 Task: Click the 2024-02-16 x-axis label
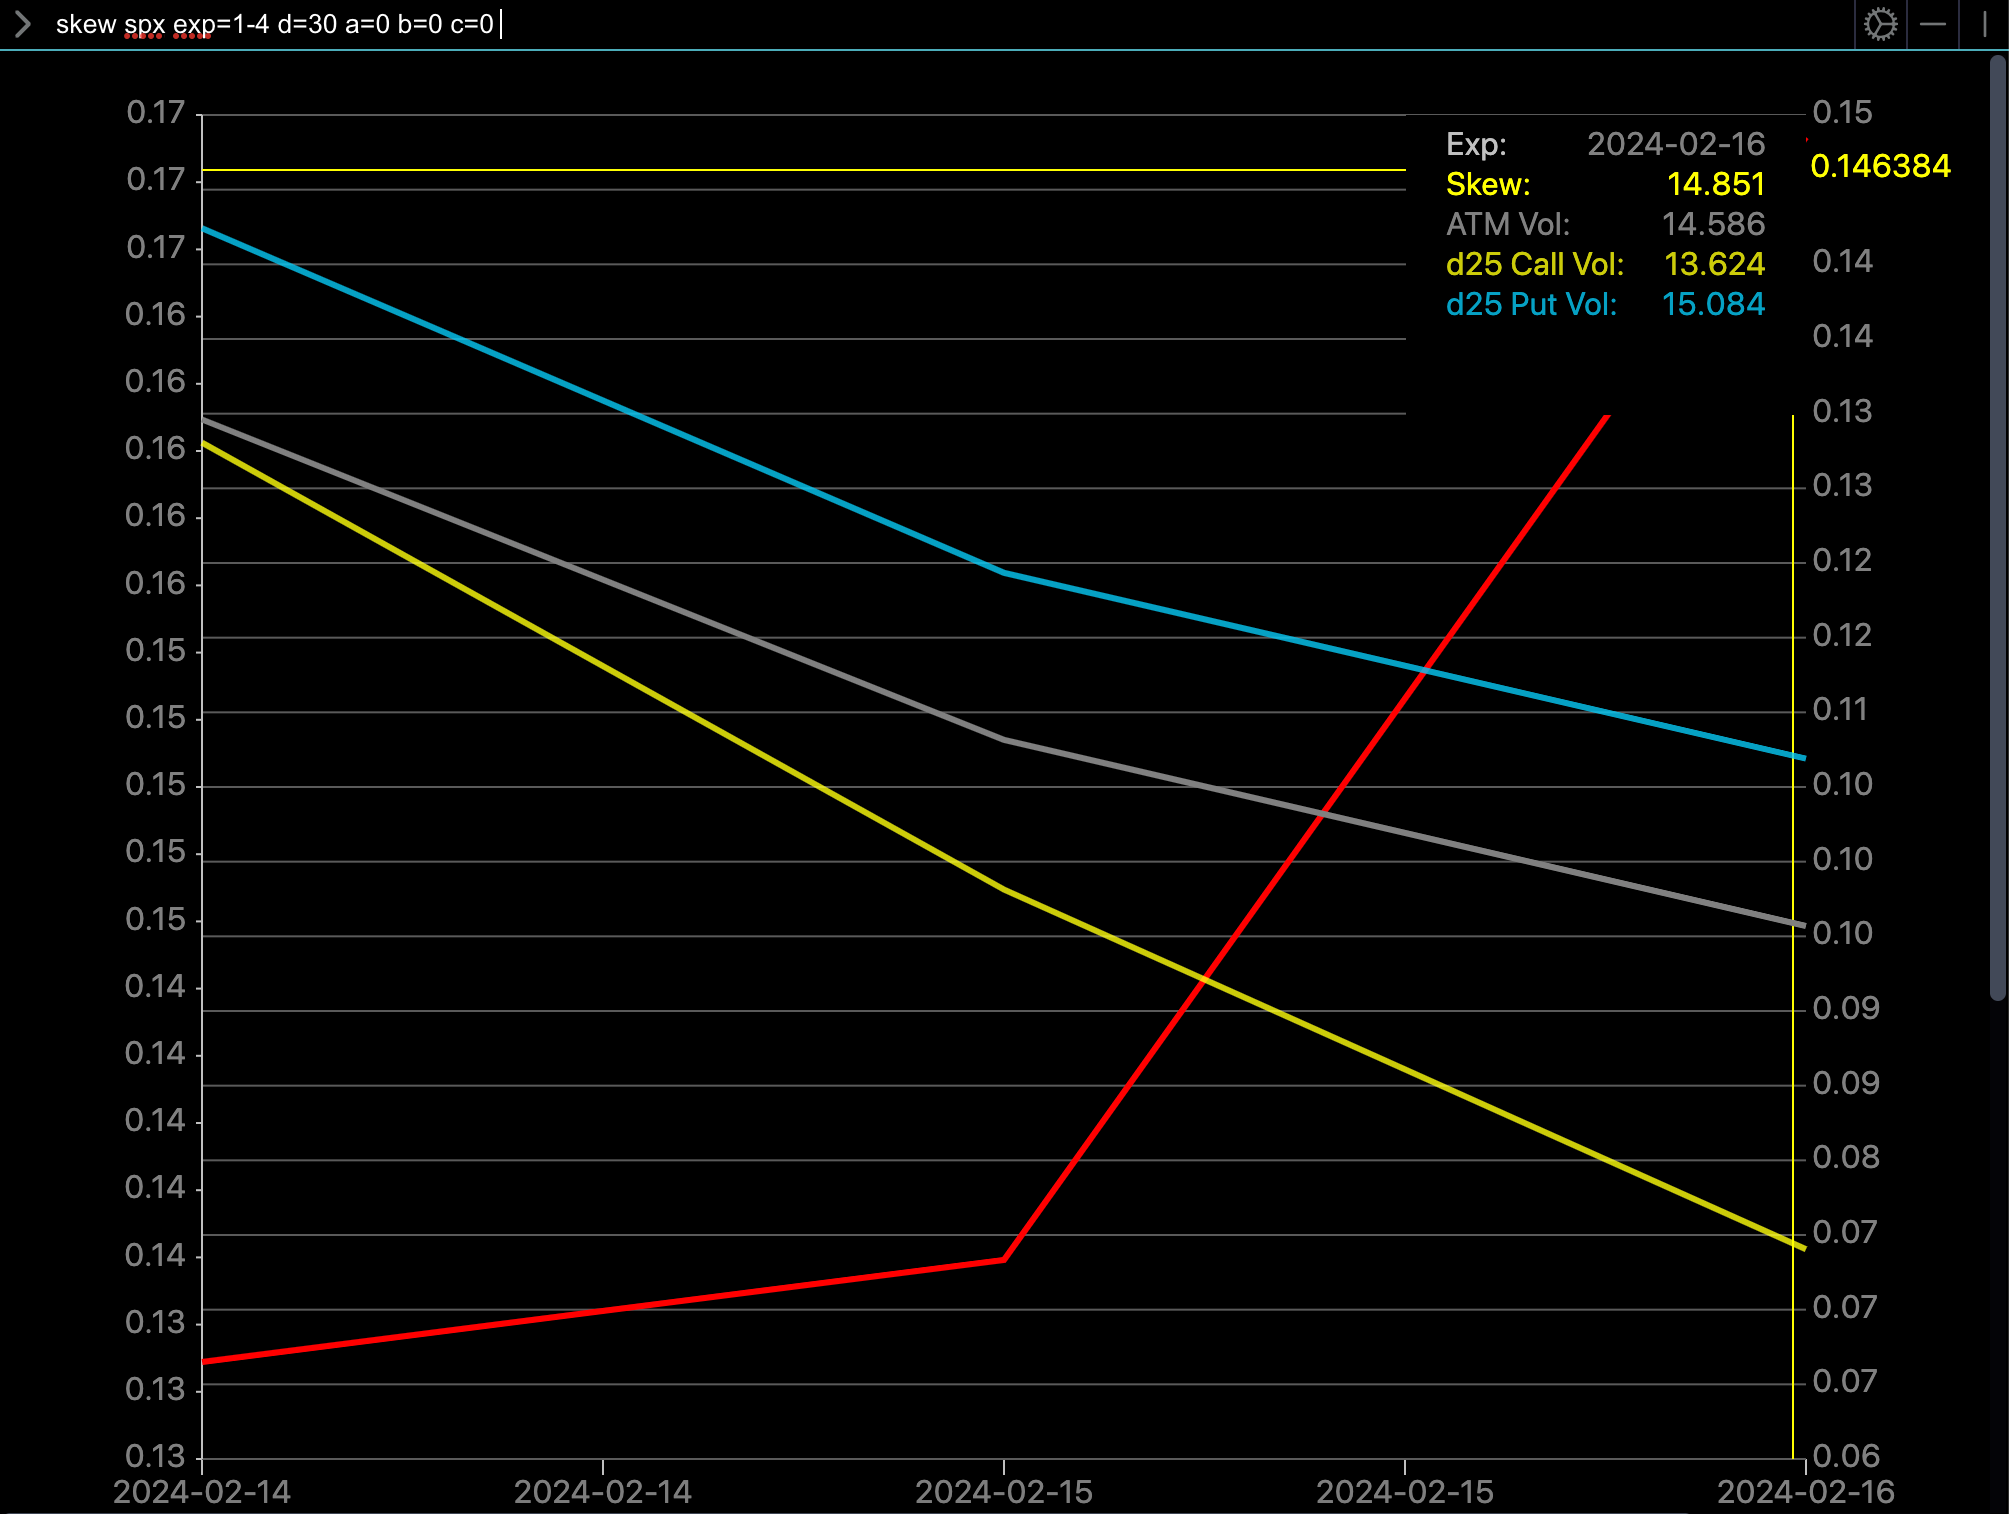tap(1805, 1492)
